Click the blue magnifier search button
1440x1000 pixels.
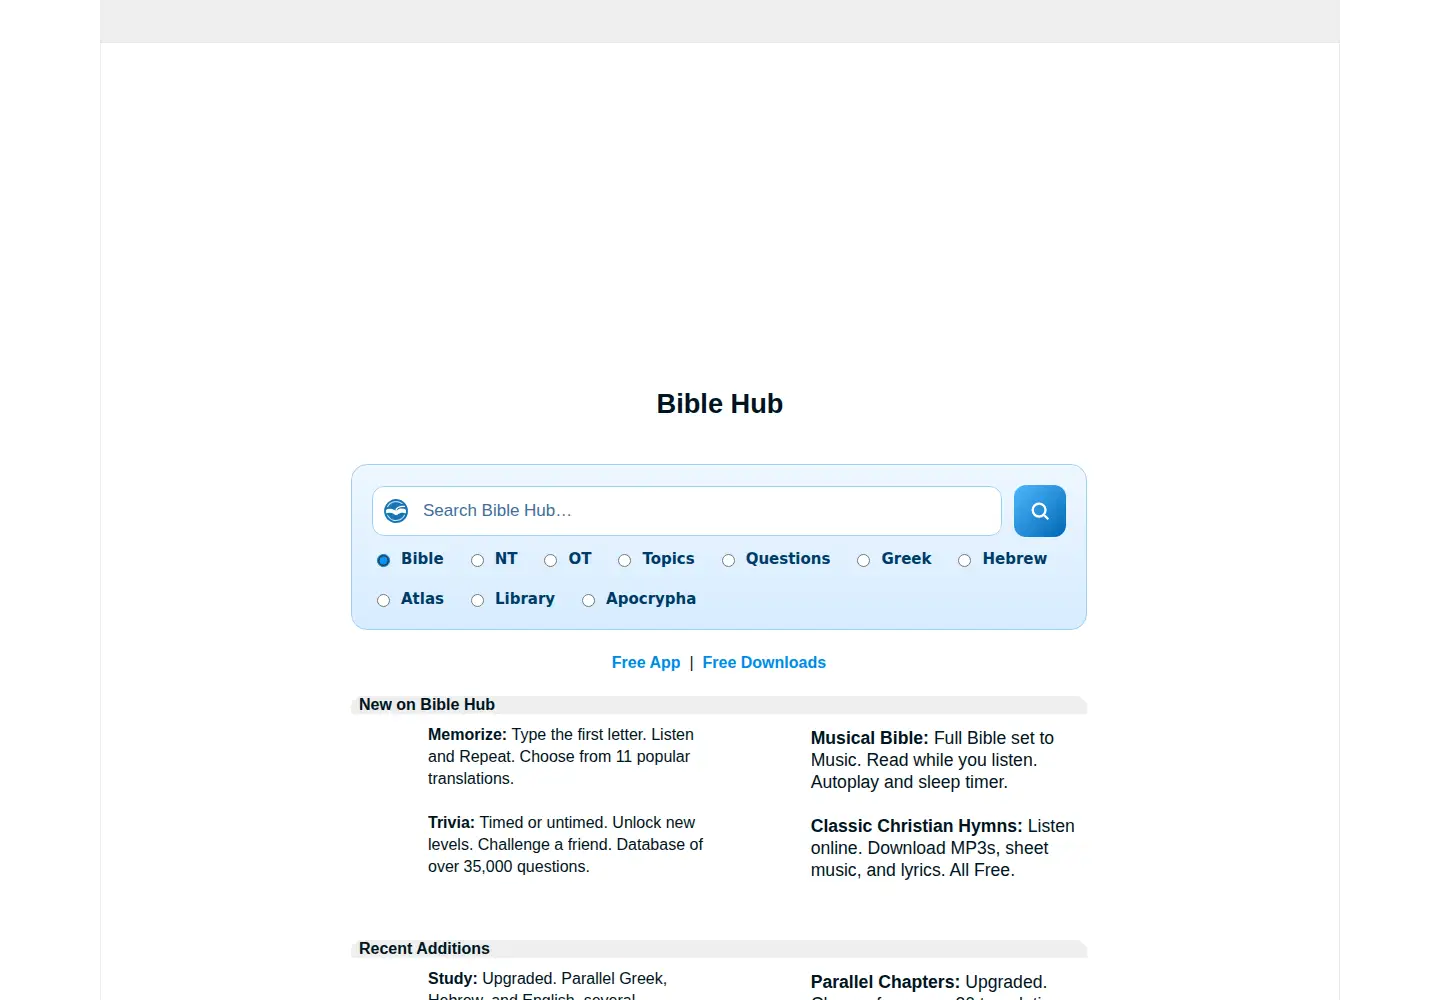(x=1040, y=511)
